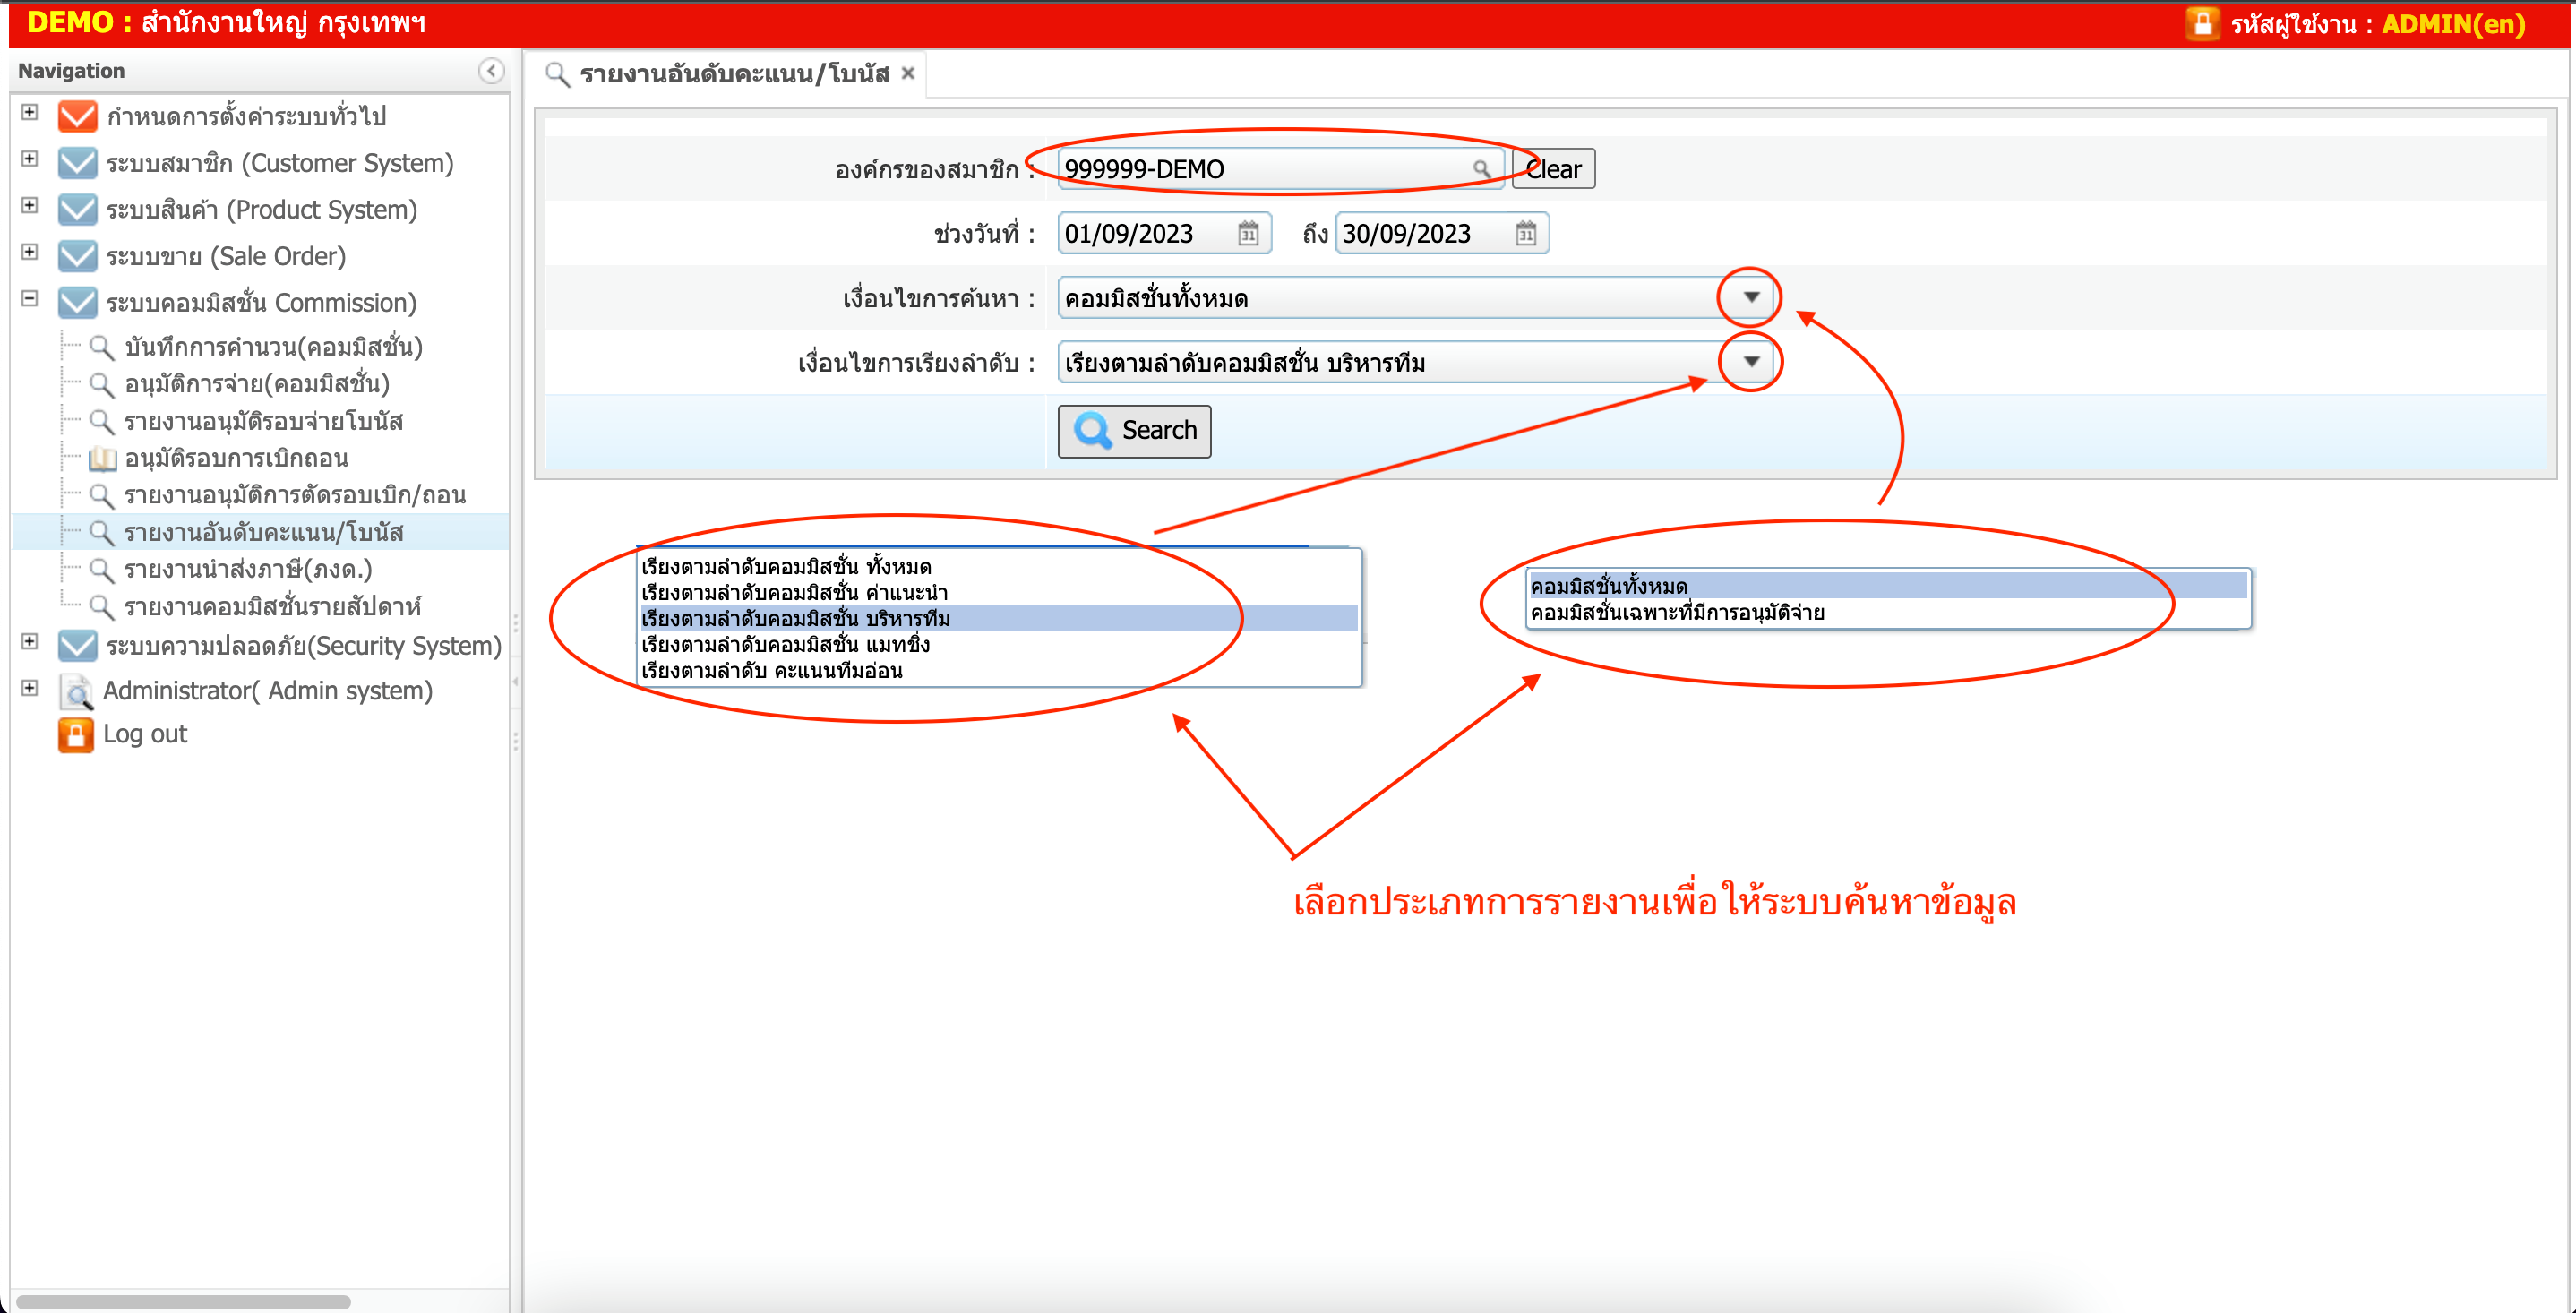Collapse the Commission system tree node
This screenshot has width=2576, height=1313.
click(x=30, y=299)
